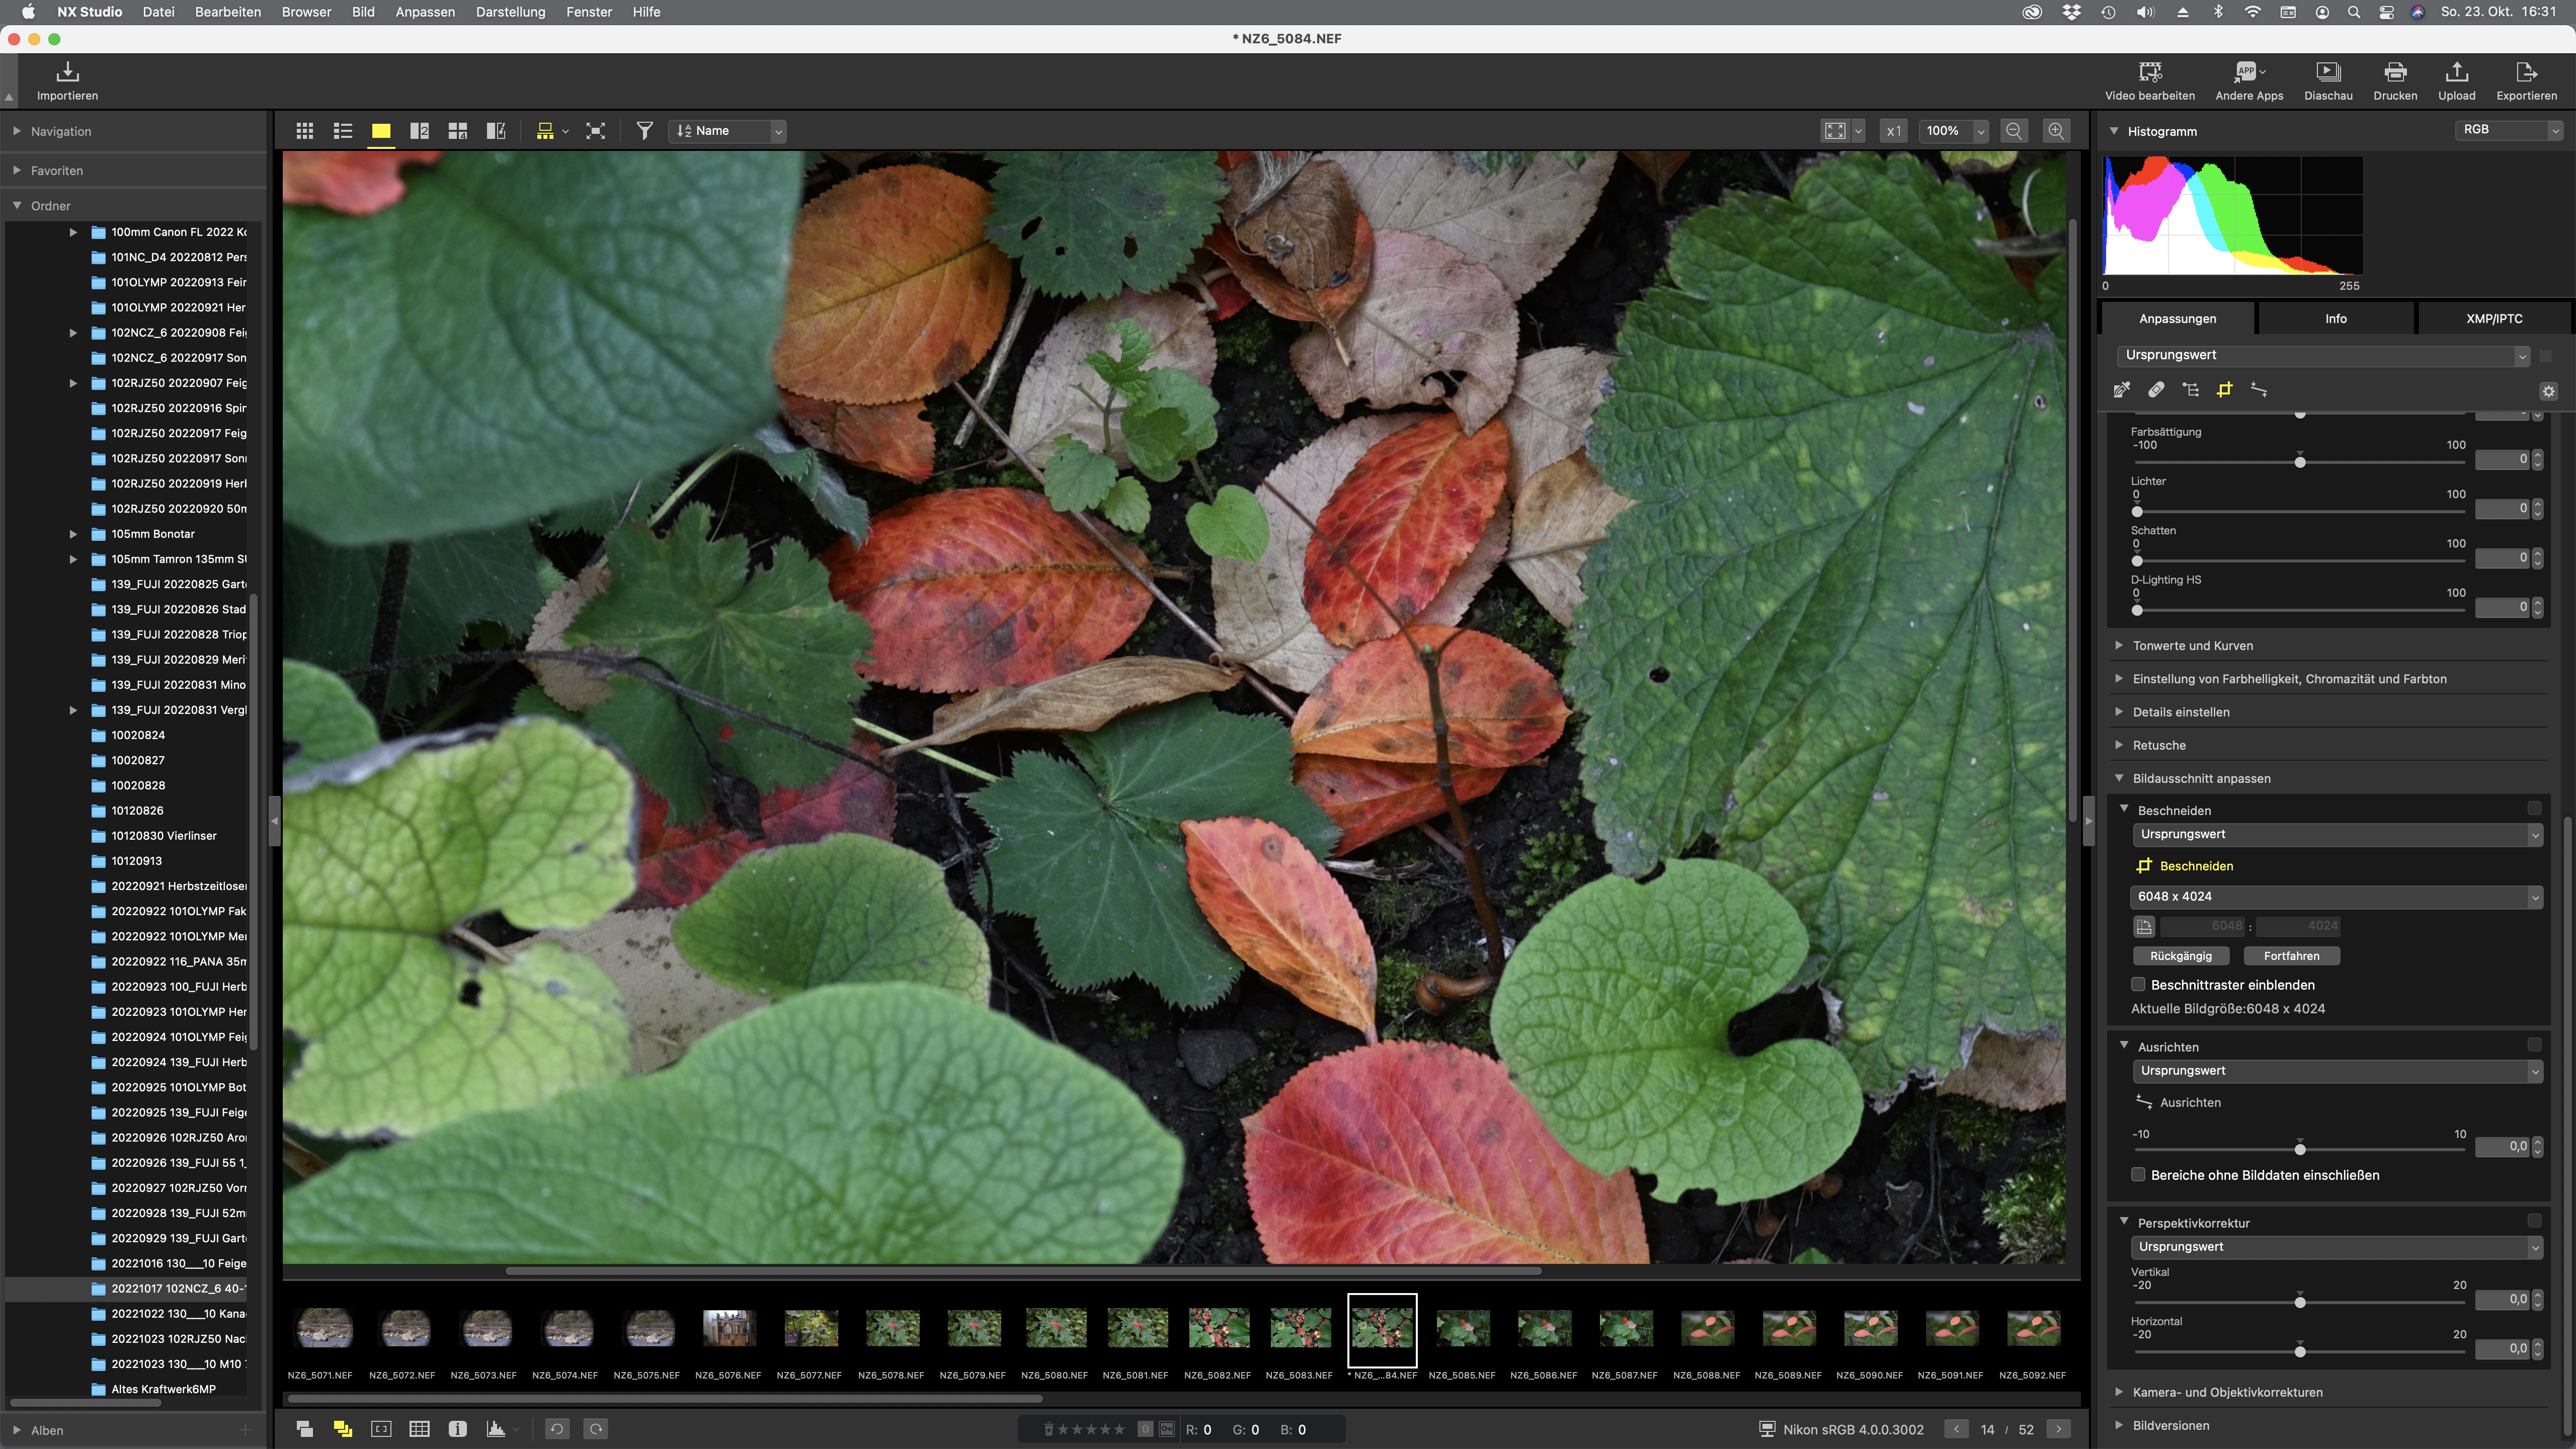Open the Name sort order dropdown
The width and height of the screenshot is (2576, 1449).
tap(728, 131)
